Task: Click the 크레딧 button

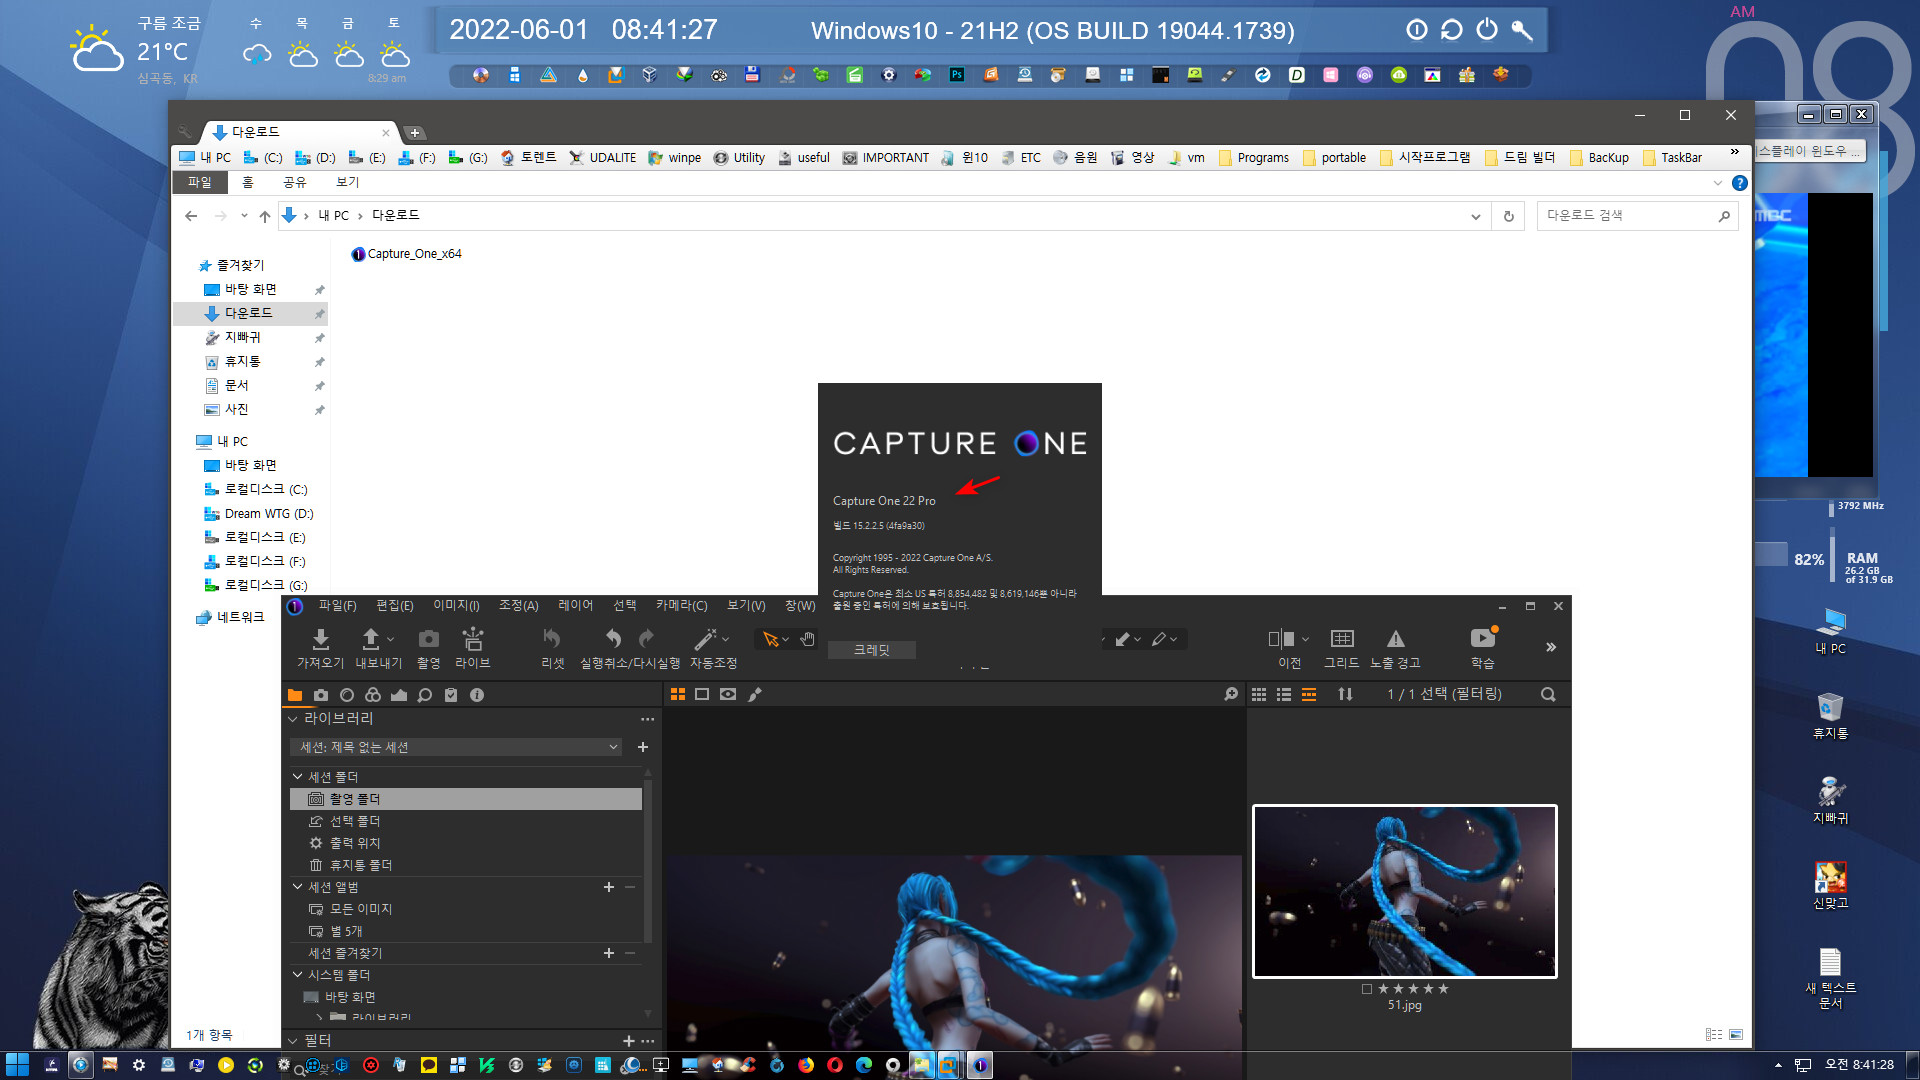Action: coord(871,650)
